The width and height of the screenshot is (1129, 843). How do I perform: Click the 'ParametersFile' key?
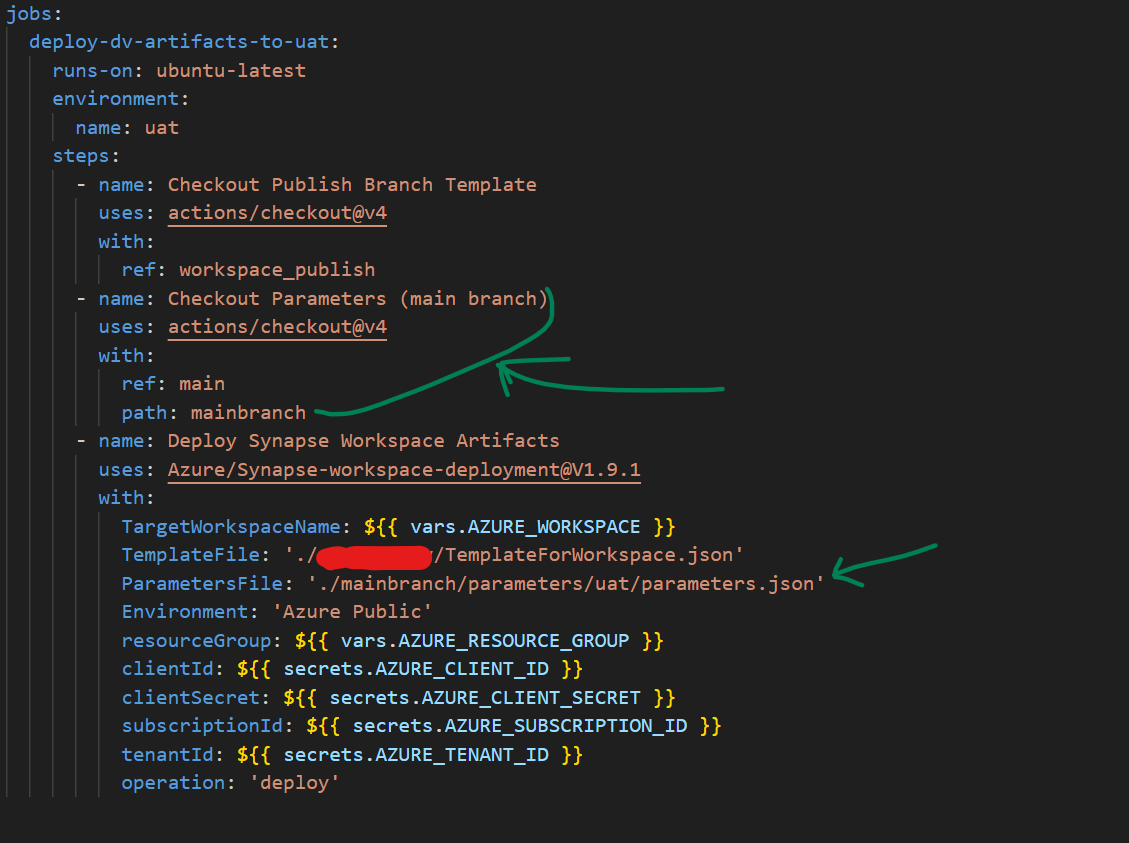coord(202,583)
